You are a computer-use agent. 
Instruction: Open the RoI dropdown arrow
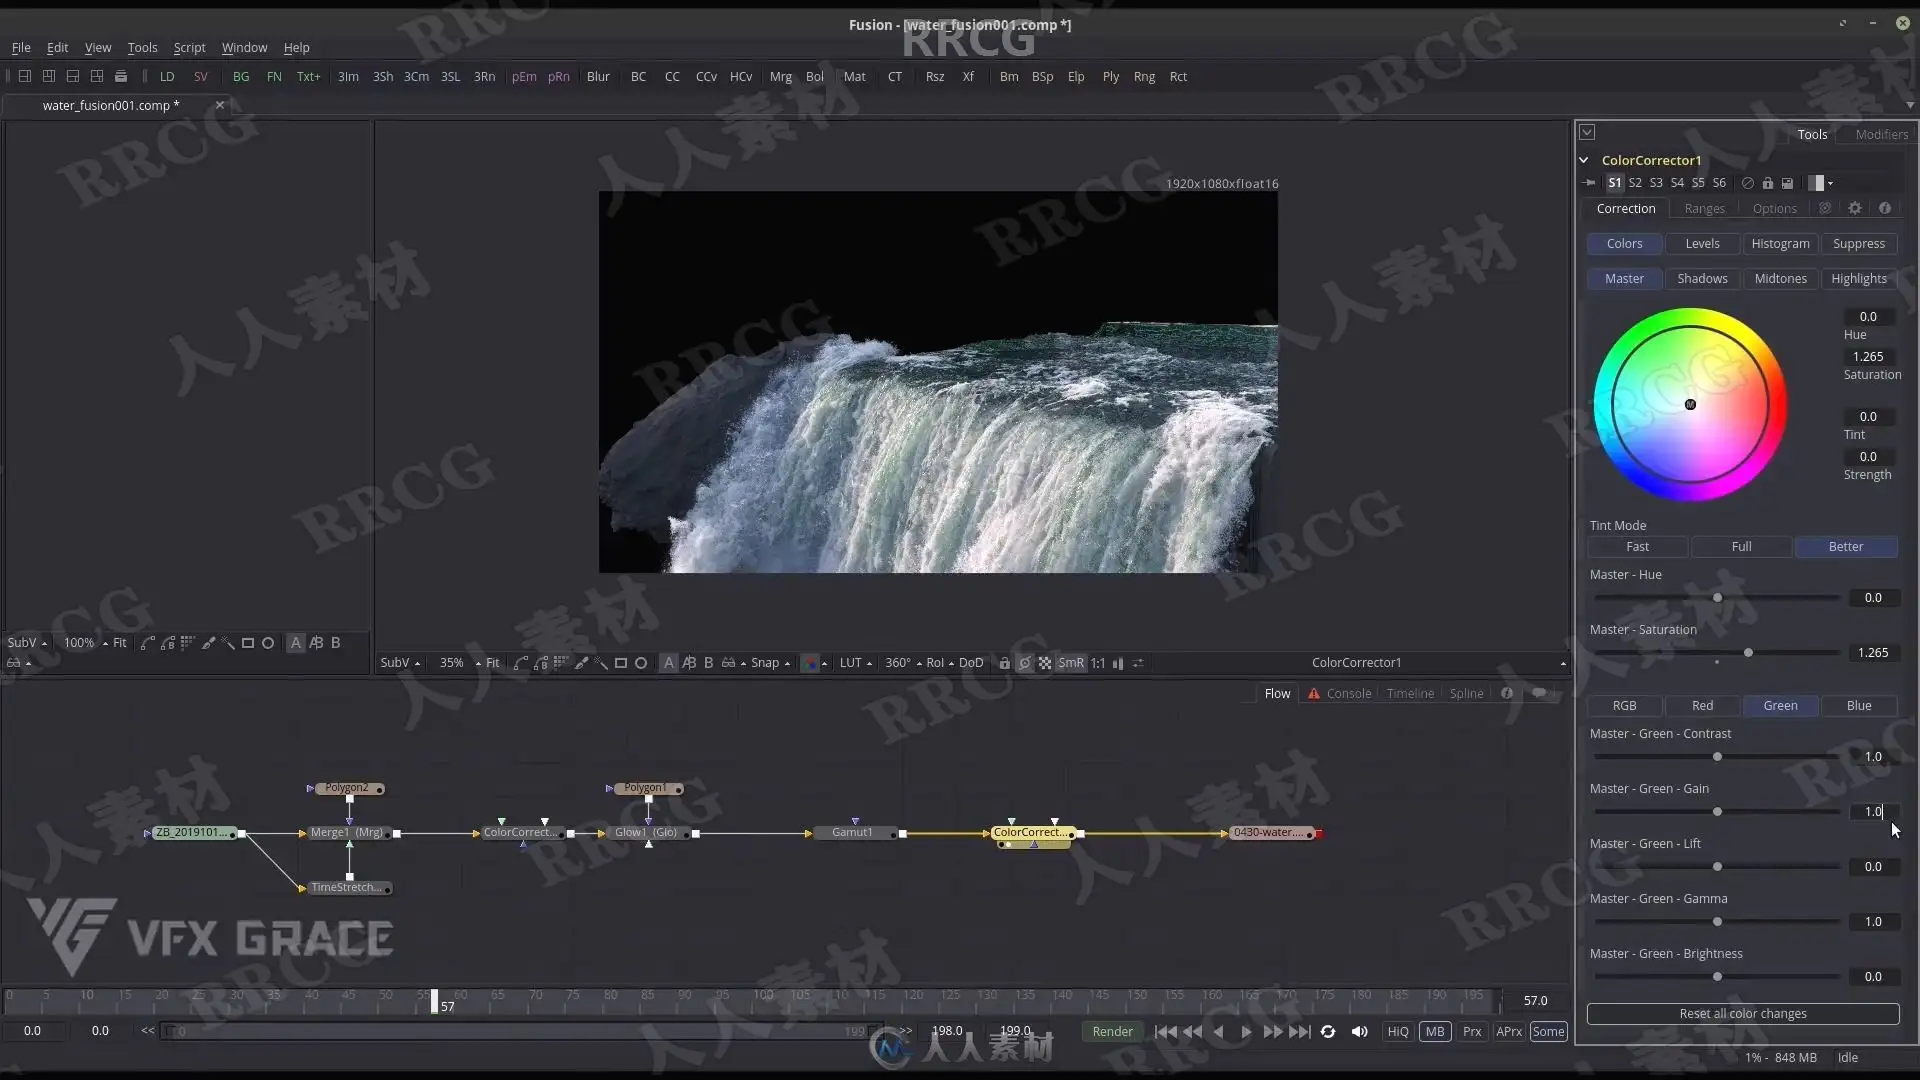(952, 664)
